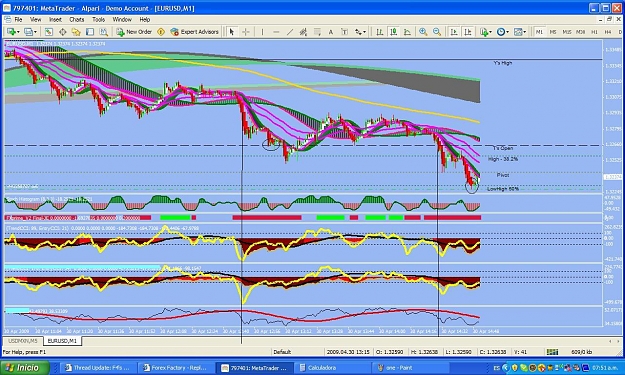Open the Indicators list dropdown arrow
This screenshot has width=625, height=375.
click(x=490, y=32)
